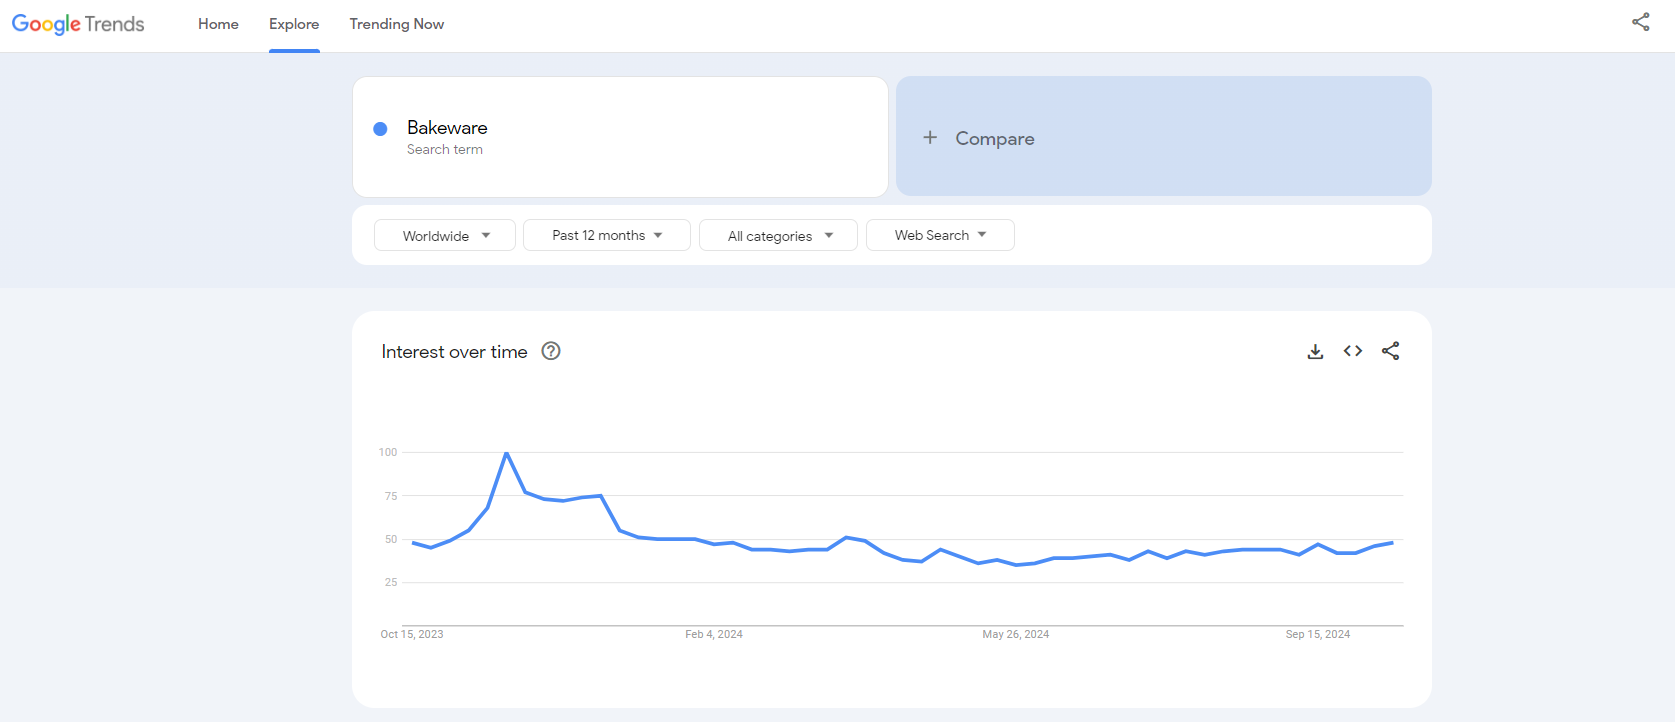1675x722 pixels.
Task: Click the page share icon in header
Action: point(1641,22)
